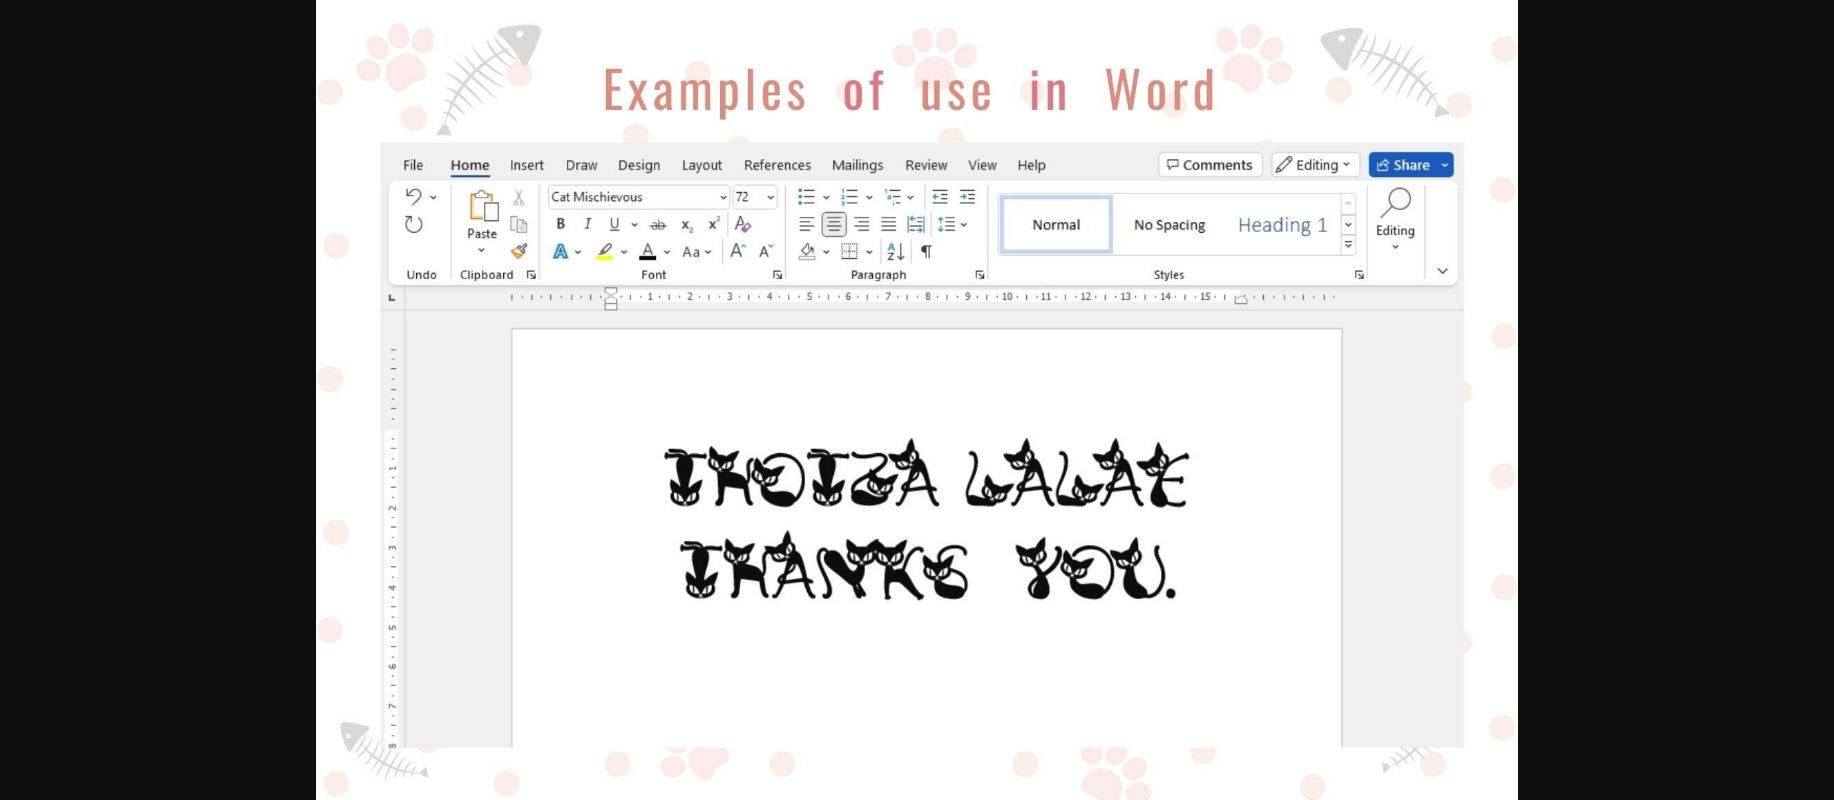
Task: Clear all formatting icon
Action: pos(742,224)
